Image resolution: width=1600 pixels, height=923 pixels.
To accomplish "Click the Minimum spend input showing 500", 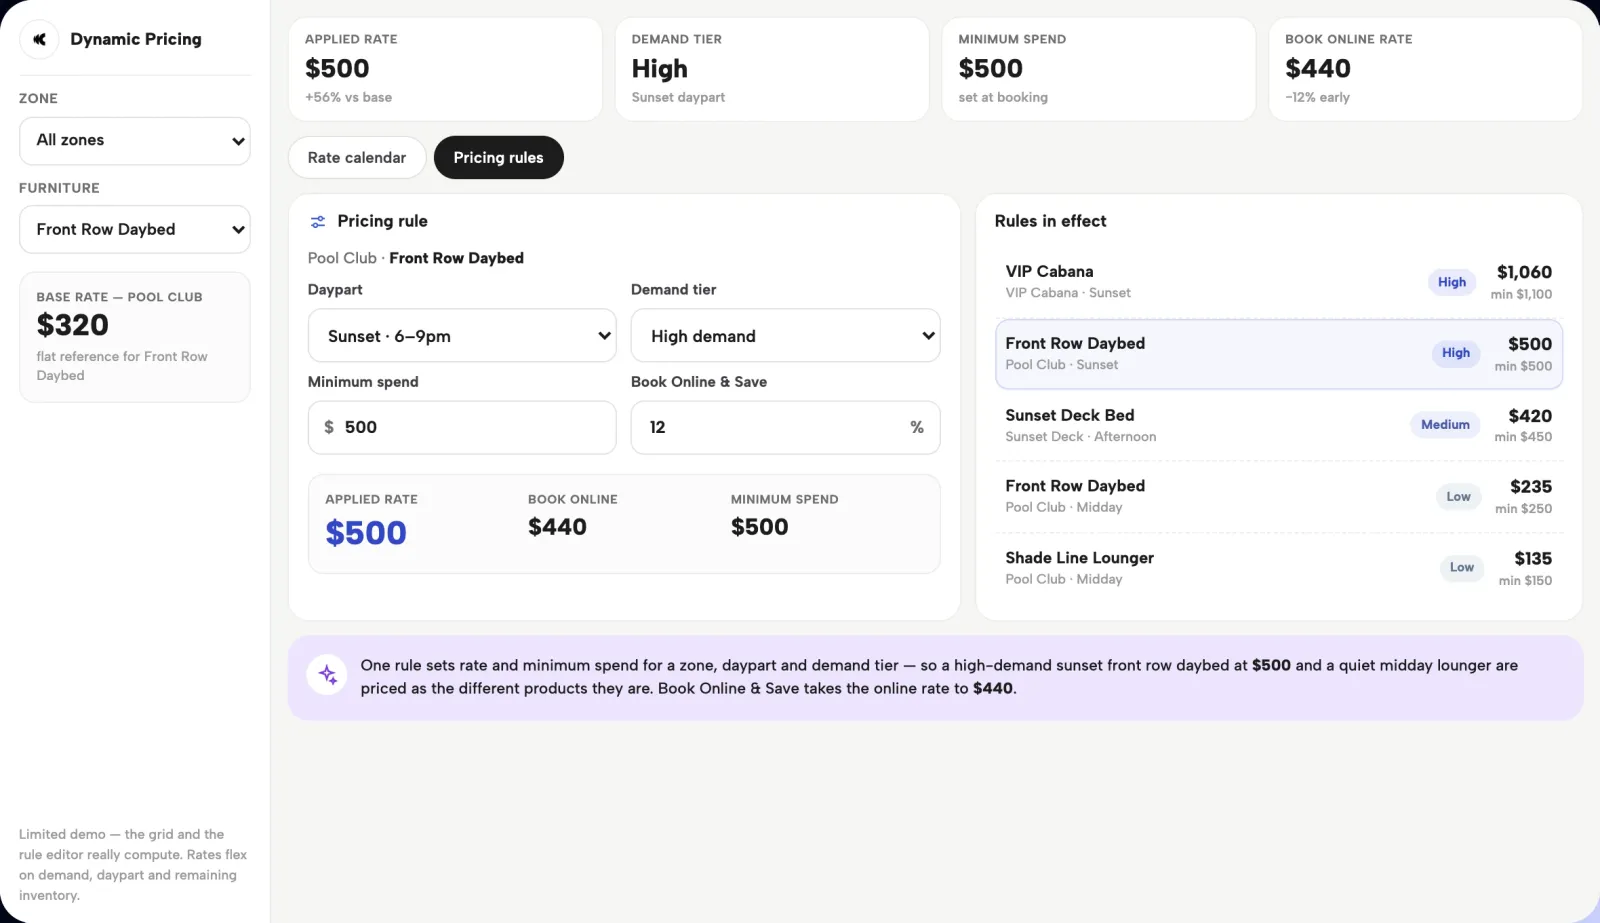I will (462, 428).
